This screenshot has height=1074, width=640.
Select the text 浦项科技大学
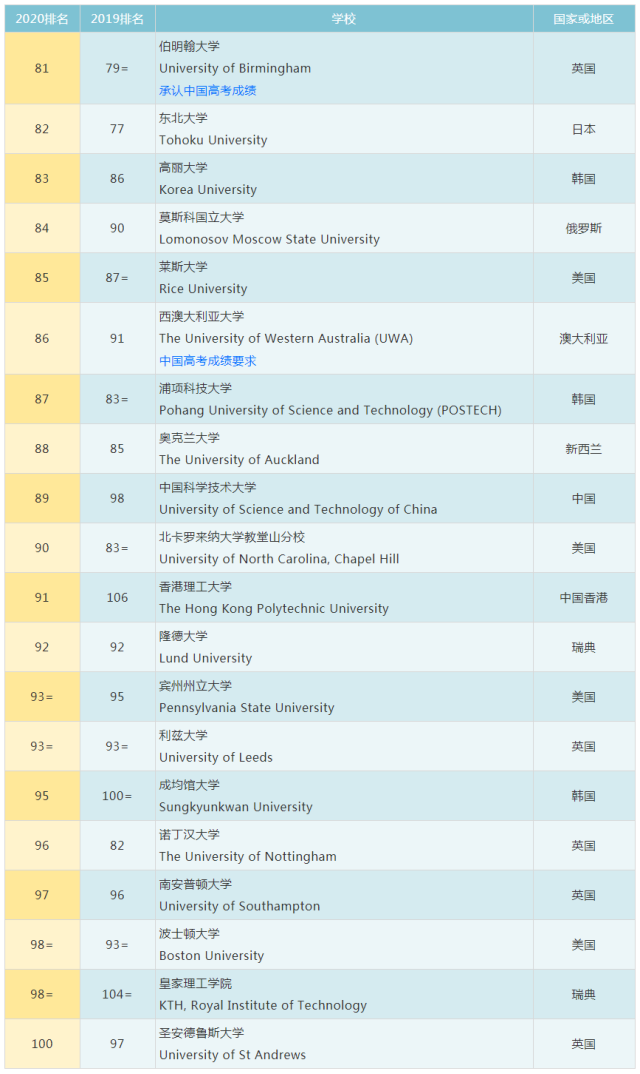[x=195, y=388]
